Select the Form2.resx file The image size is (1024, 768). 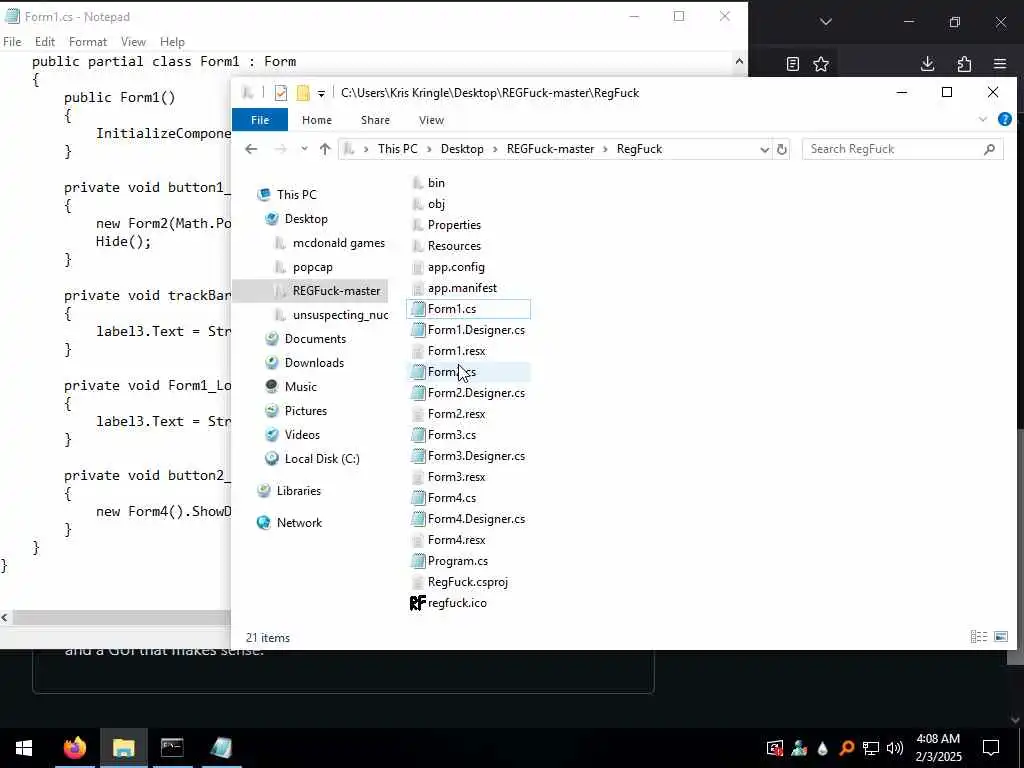(456, 414)
